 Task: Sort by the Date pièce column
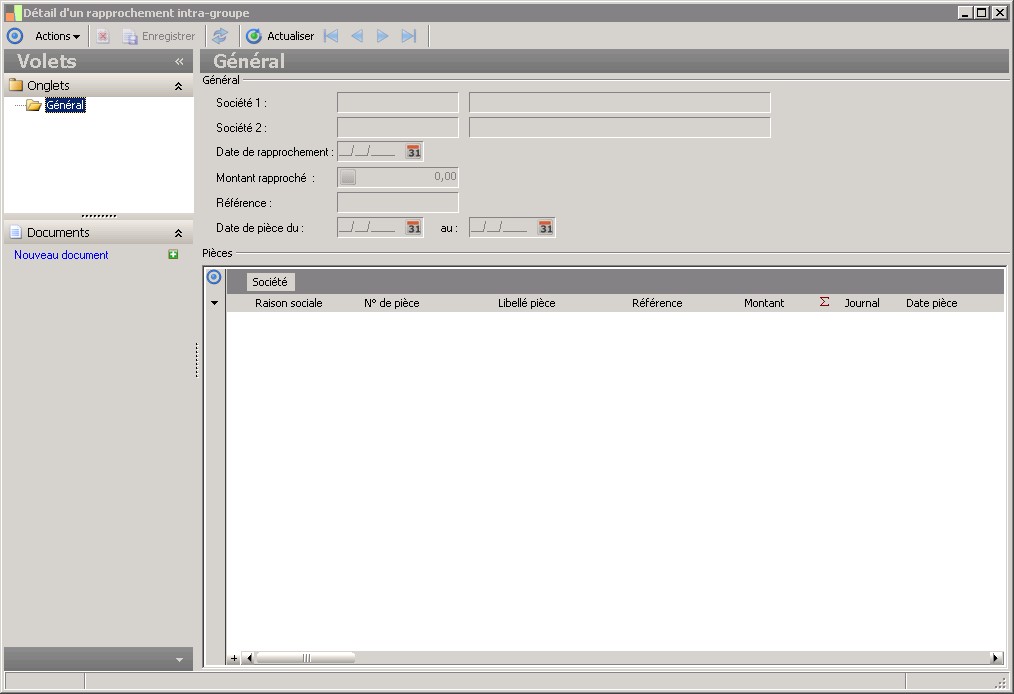tap(931, 303)
